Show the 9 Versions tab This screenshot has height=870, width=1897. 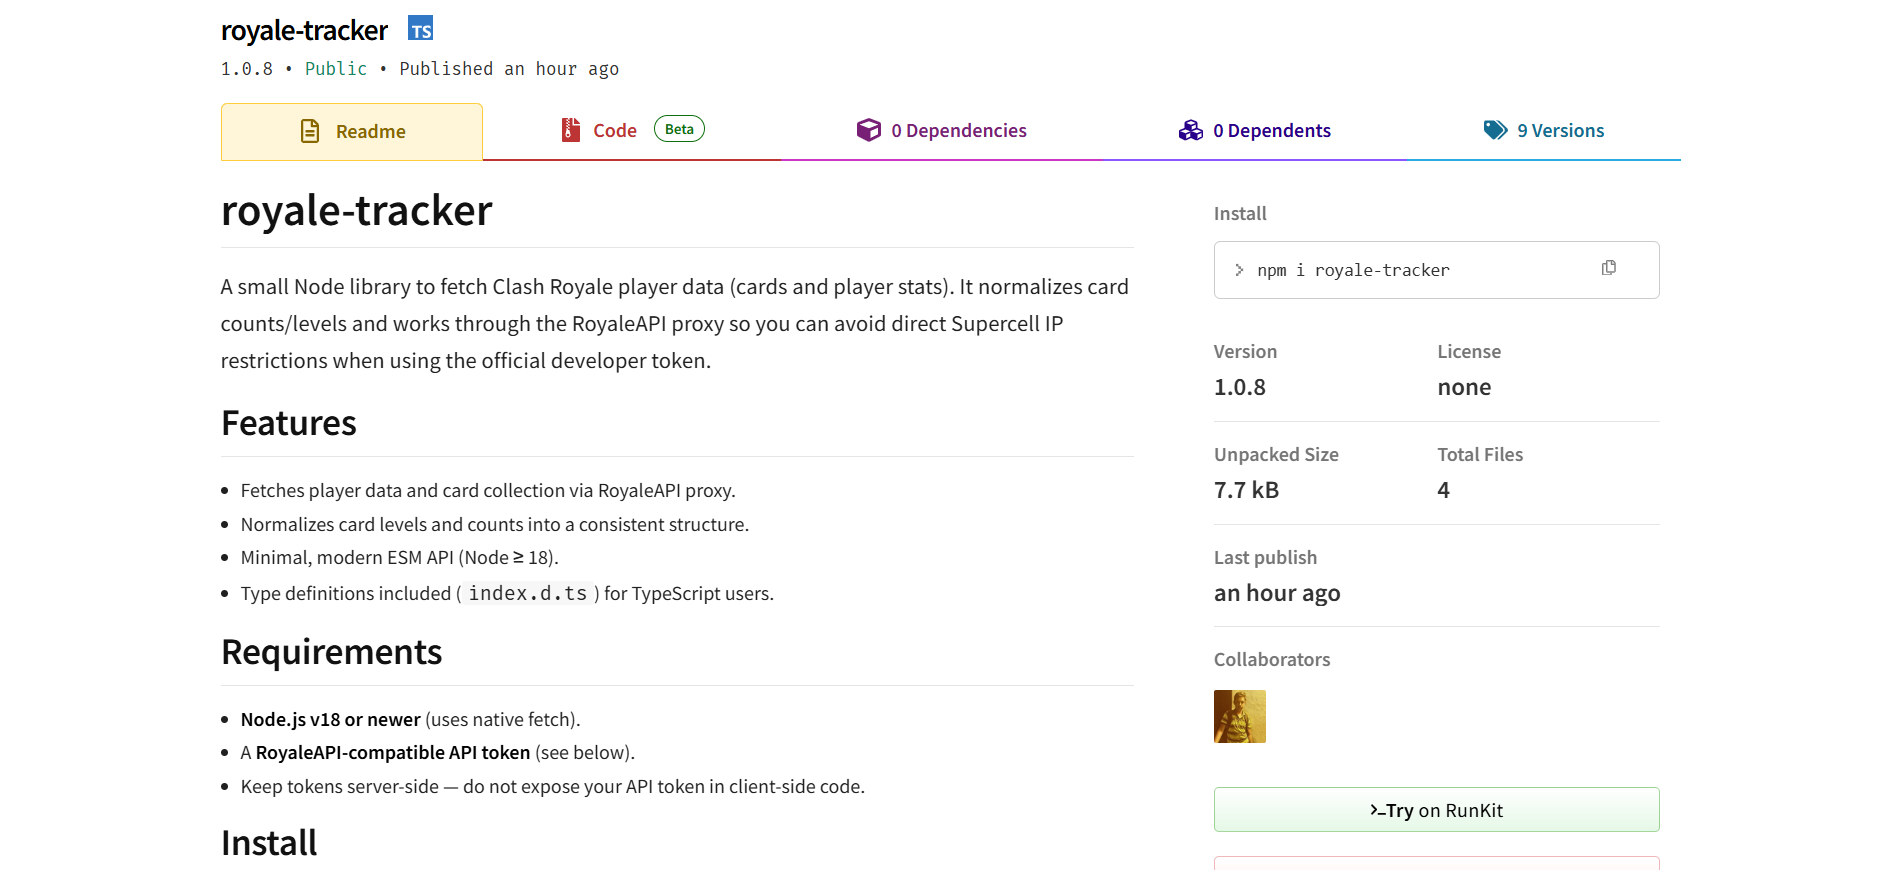click(1560, 131)
